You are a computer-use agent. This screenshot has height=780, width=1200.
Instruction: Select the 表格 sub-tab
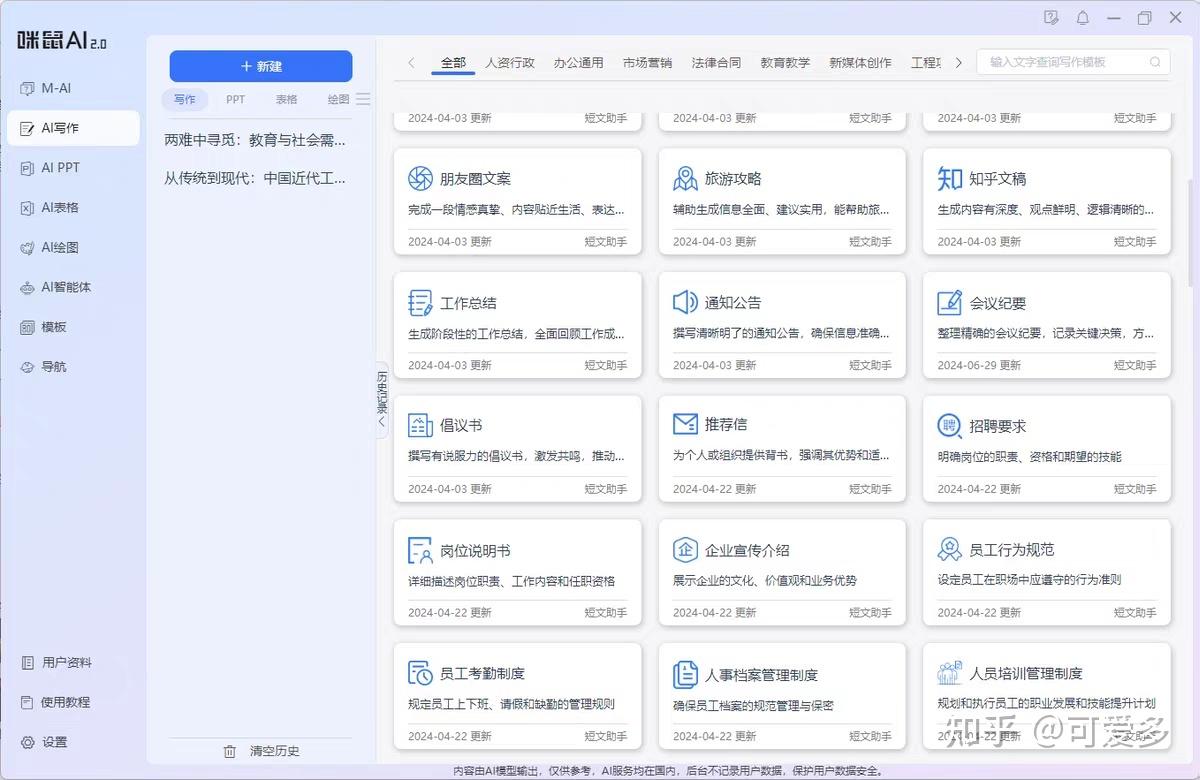[x=286, y=99]
